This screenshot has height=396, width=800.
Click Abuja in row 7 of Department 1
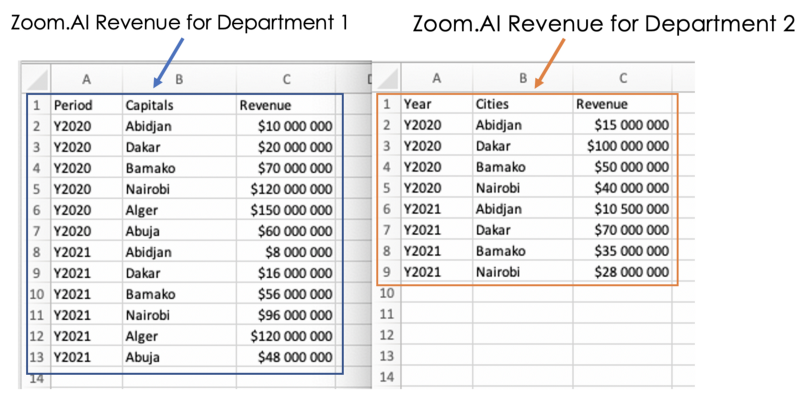pos(179,231)
